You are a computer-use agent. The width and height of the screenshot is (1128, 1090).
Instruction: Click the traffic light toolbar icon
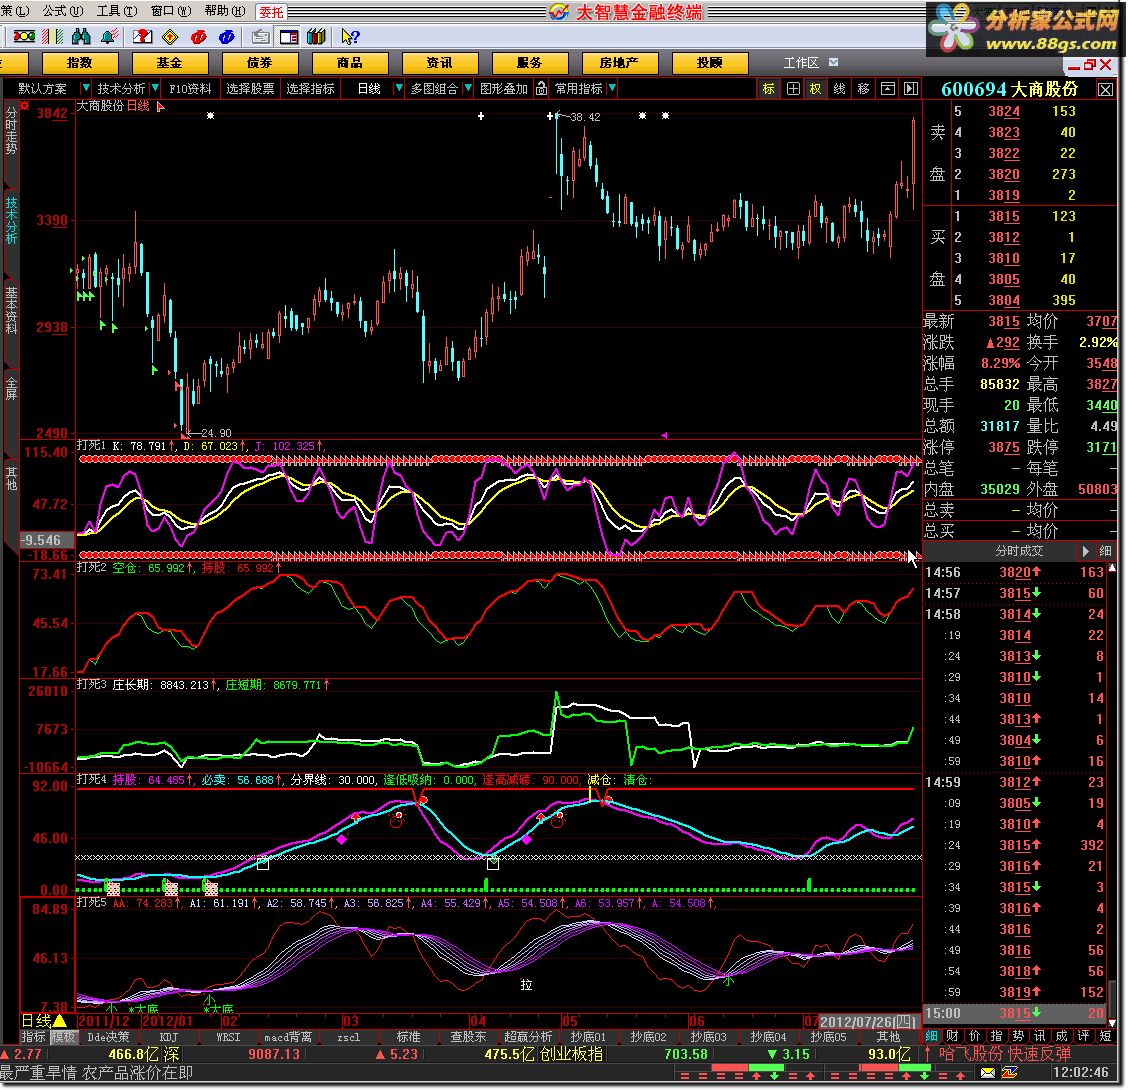pyautogui.click(x=24, y=36)
